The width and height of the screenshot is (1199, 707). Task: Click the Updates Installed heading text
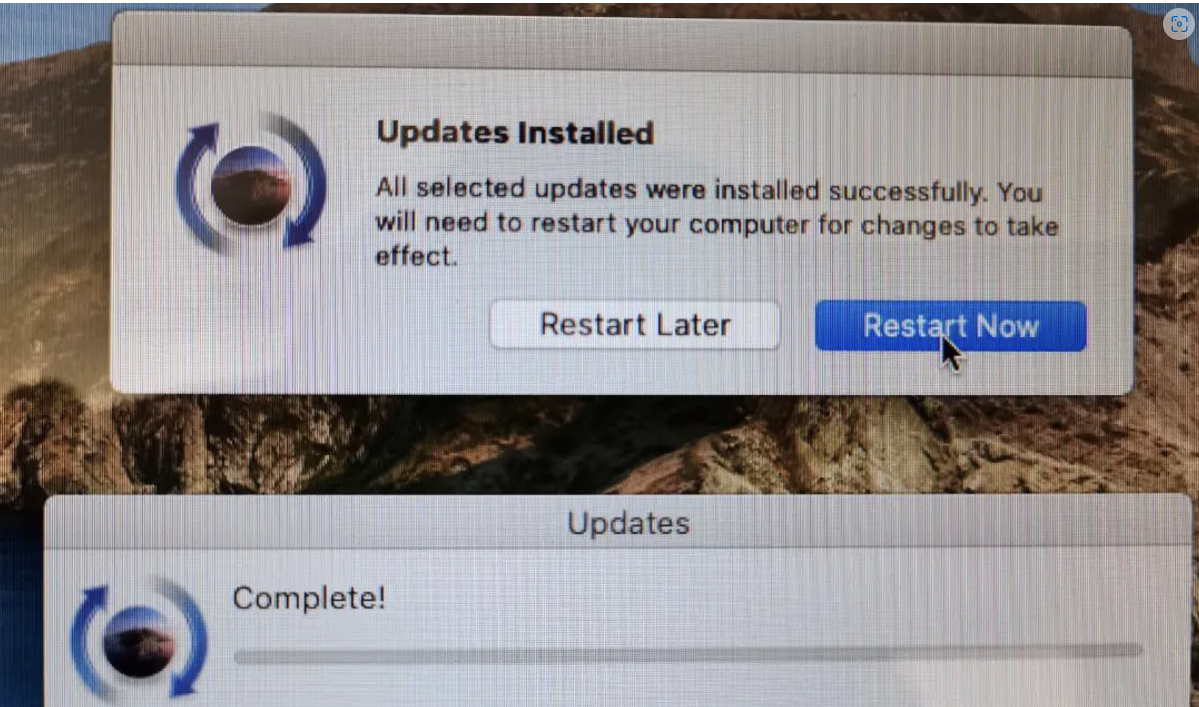[x=515, y=132]
